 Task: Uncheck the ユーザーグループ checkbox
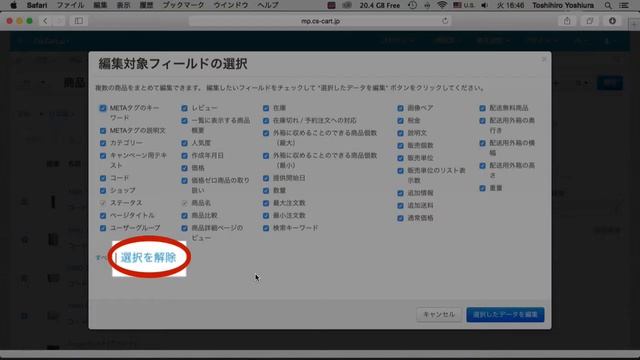(x=103, y=228)
